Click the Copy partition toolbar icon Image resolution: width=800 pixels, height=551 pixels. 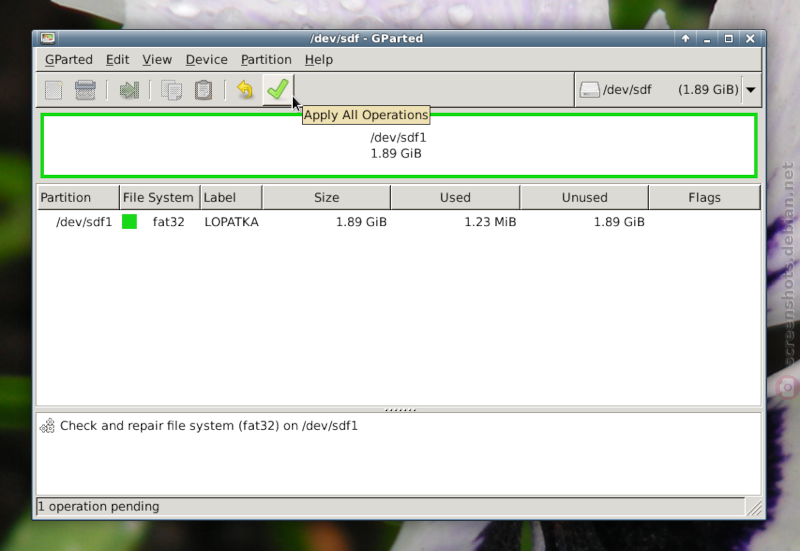pyautogui.click(x=171, y=90)
